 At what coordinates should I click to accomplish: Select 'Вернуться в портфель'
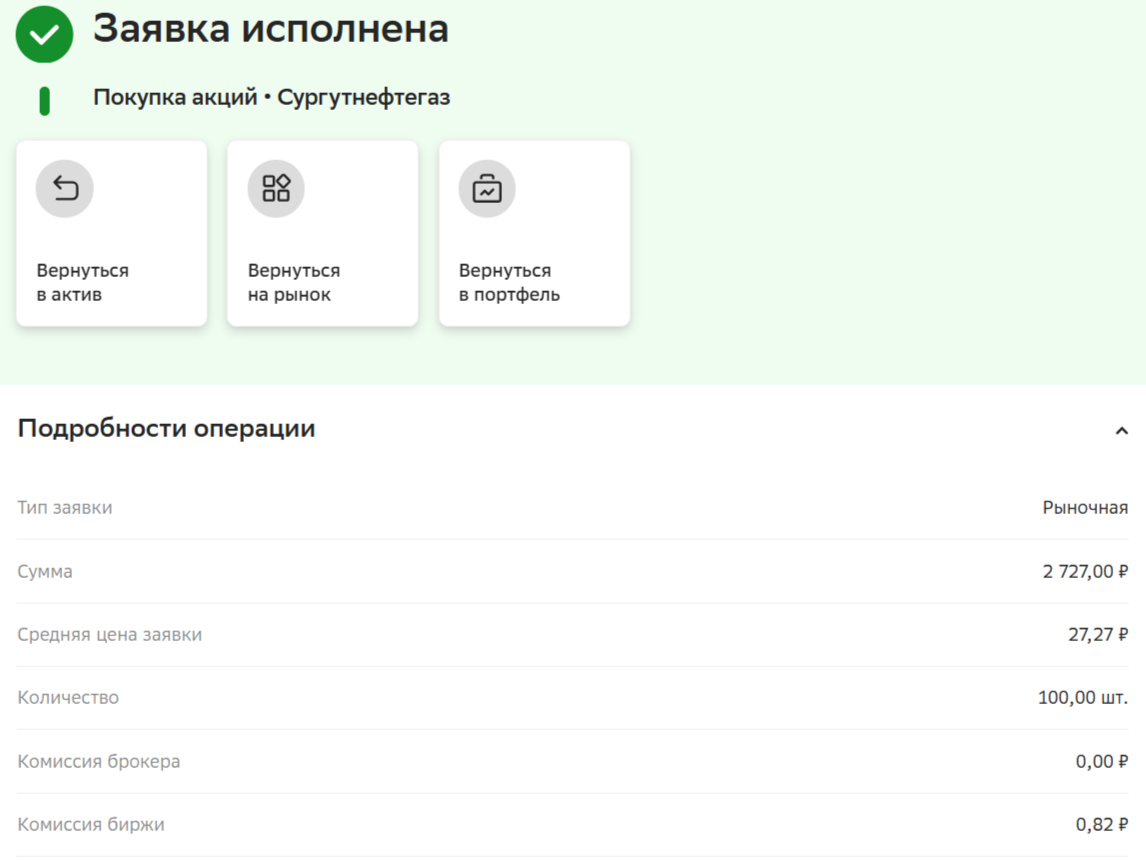(534, 232)
